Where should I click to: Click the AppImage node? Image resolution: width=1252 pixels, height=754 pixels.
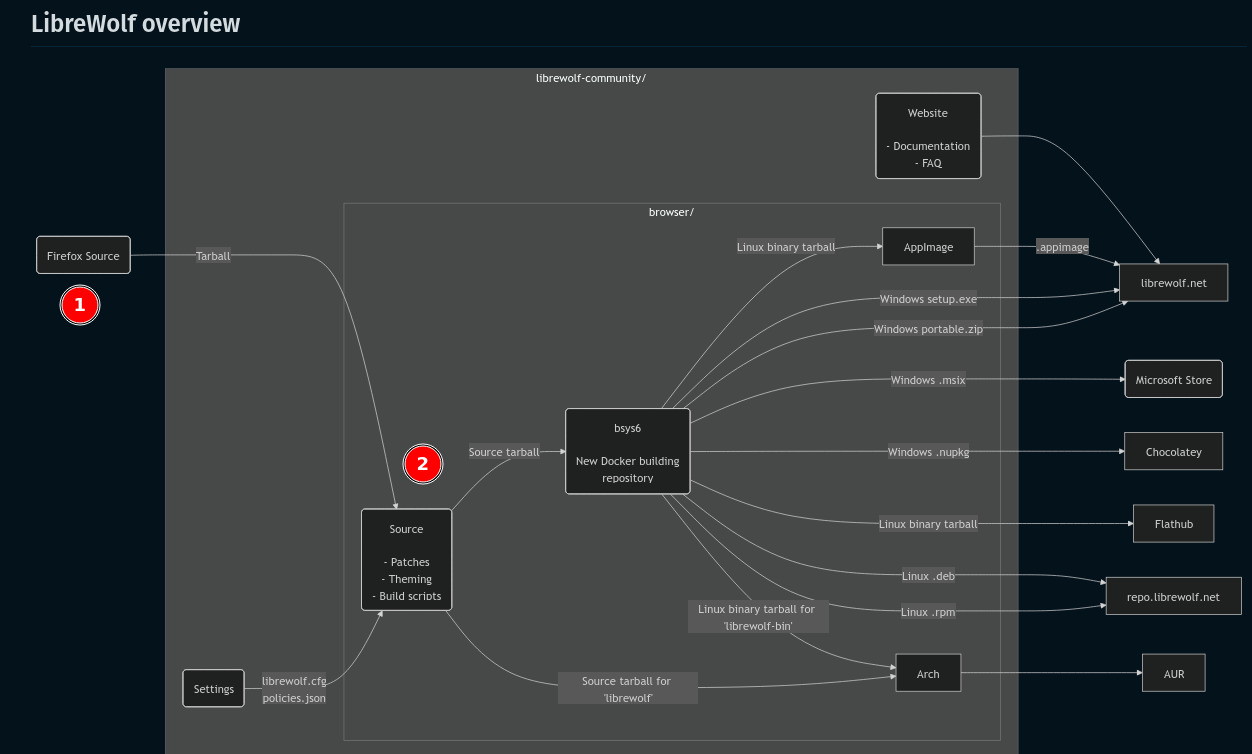pyautogui.click(x=928, y=247)
